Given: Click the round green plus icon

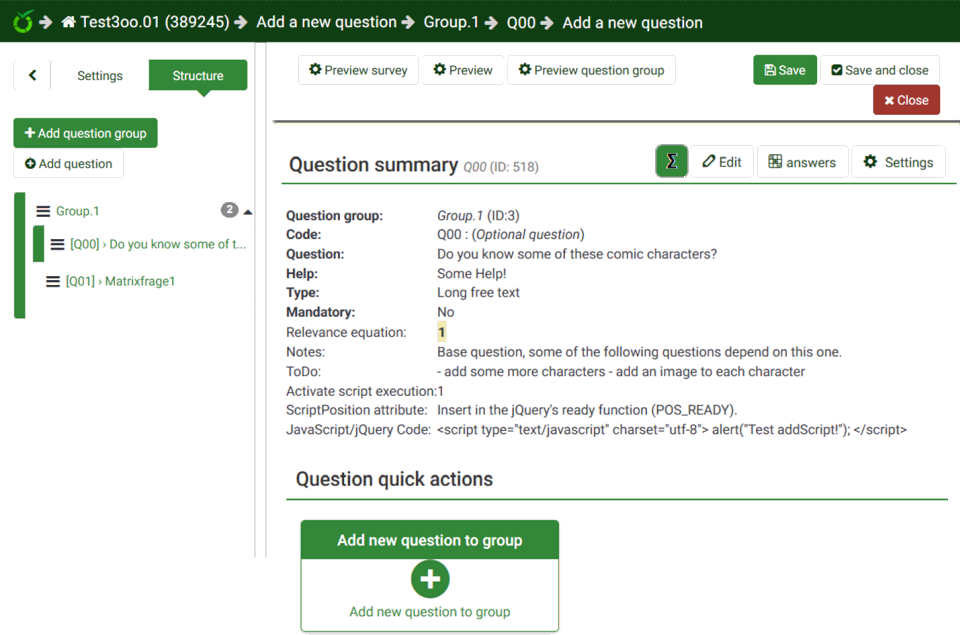Looking at the screenshot, I should pyautogui.click(x=430, y=579).
